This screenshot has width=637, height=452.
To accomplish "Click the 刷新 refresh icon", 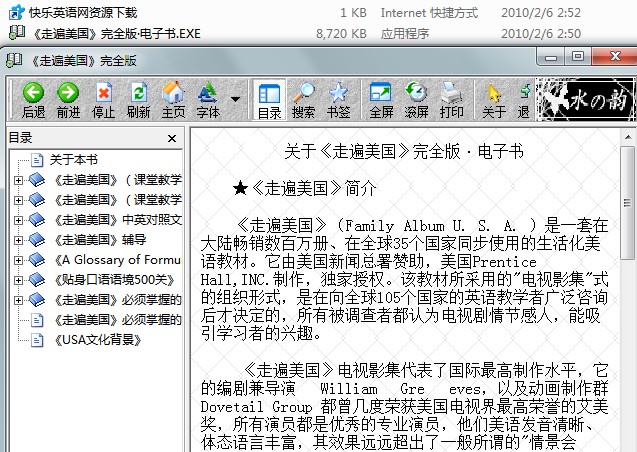I will [x=139, y=92].
